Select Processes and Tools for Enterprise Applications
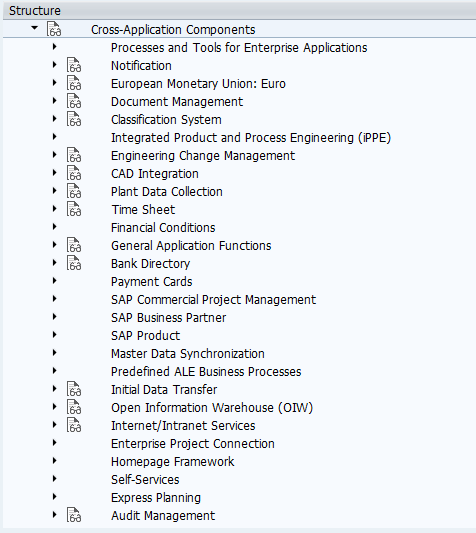Image resolution: width=476 pixels, height=533 pixels. coord(239,48)
